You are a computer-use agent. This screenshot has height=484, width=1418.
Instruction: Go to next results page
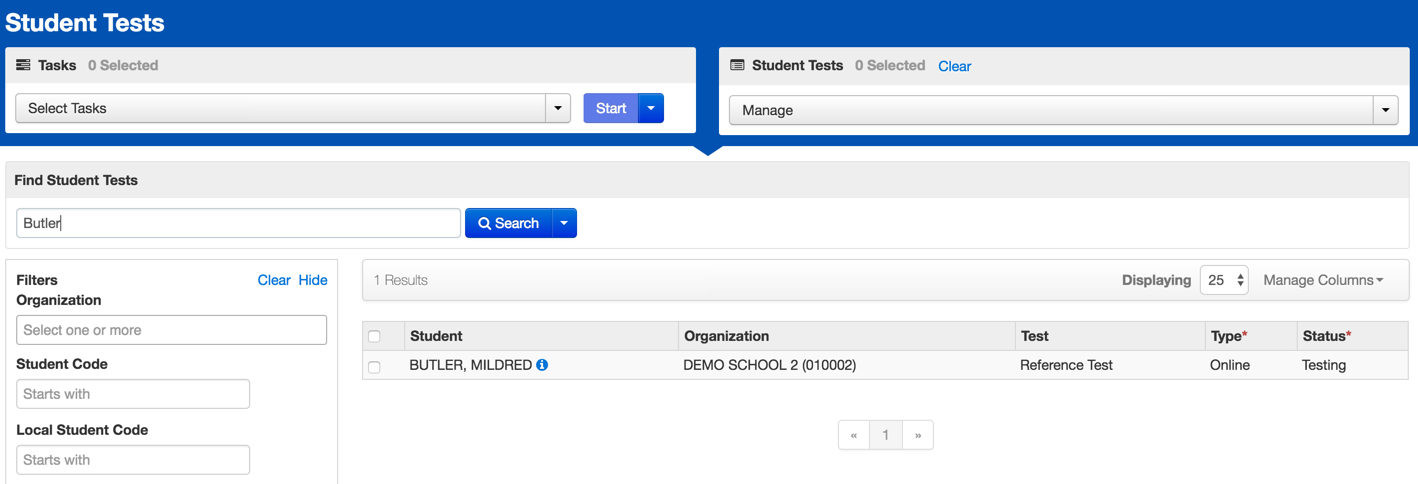tap(918, 435)
